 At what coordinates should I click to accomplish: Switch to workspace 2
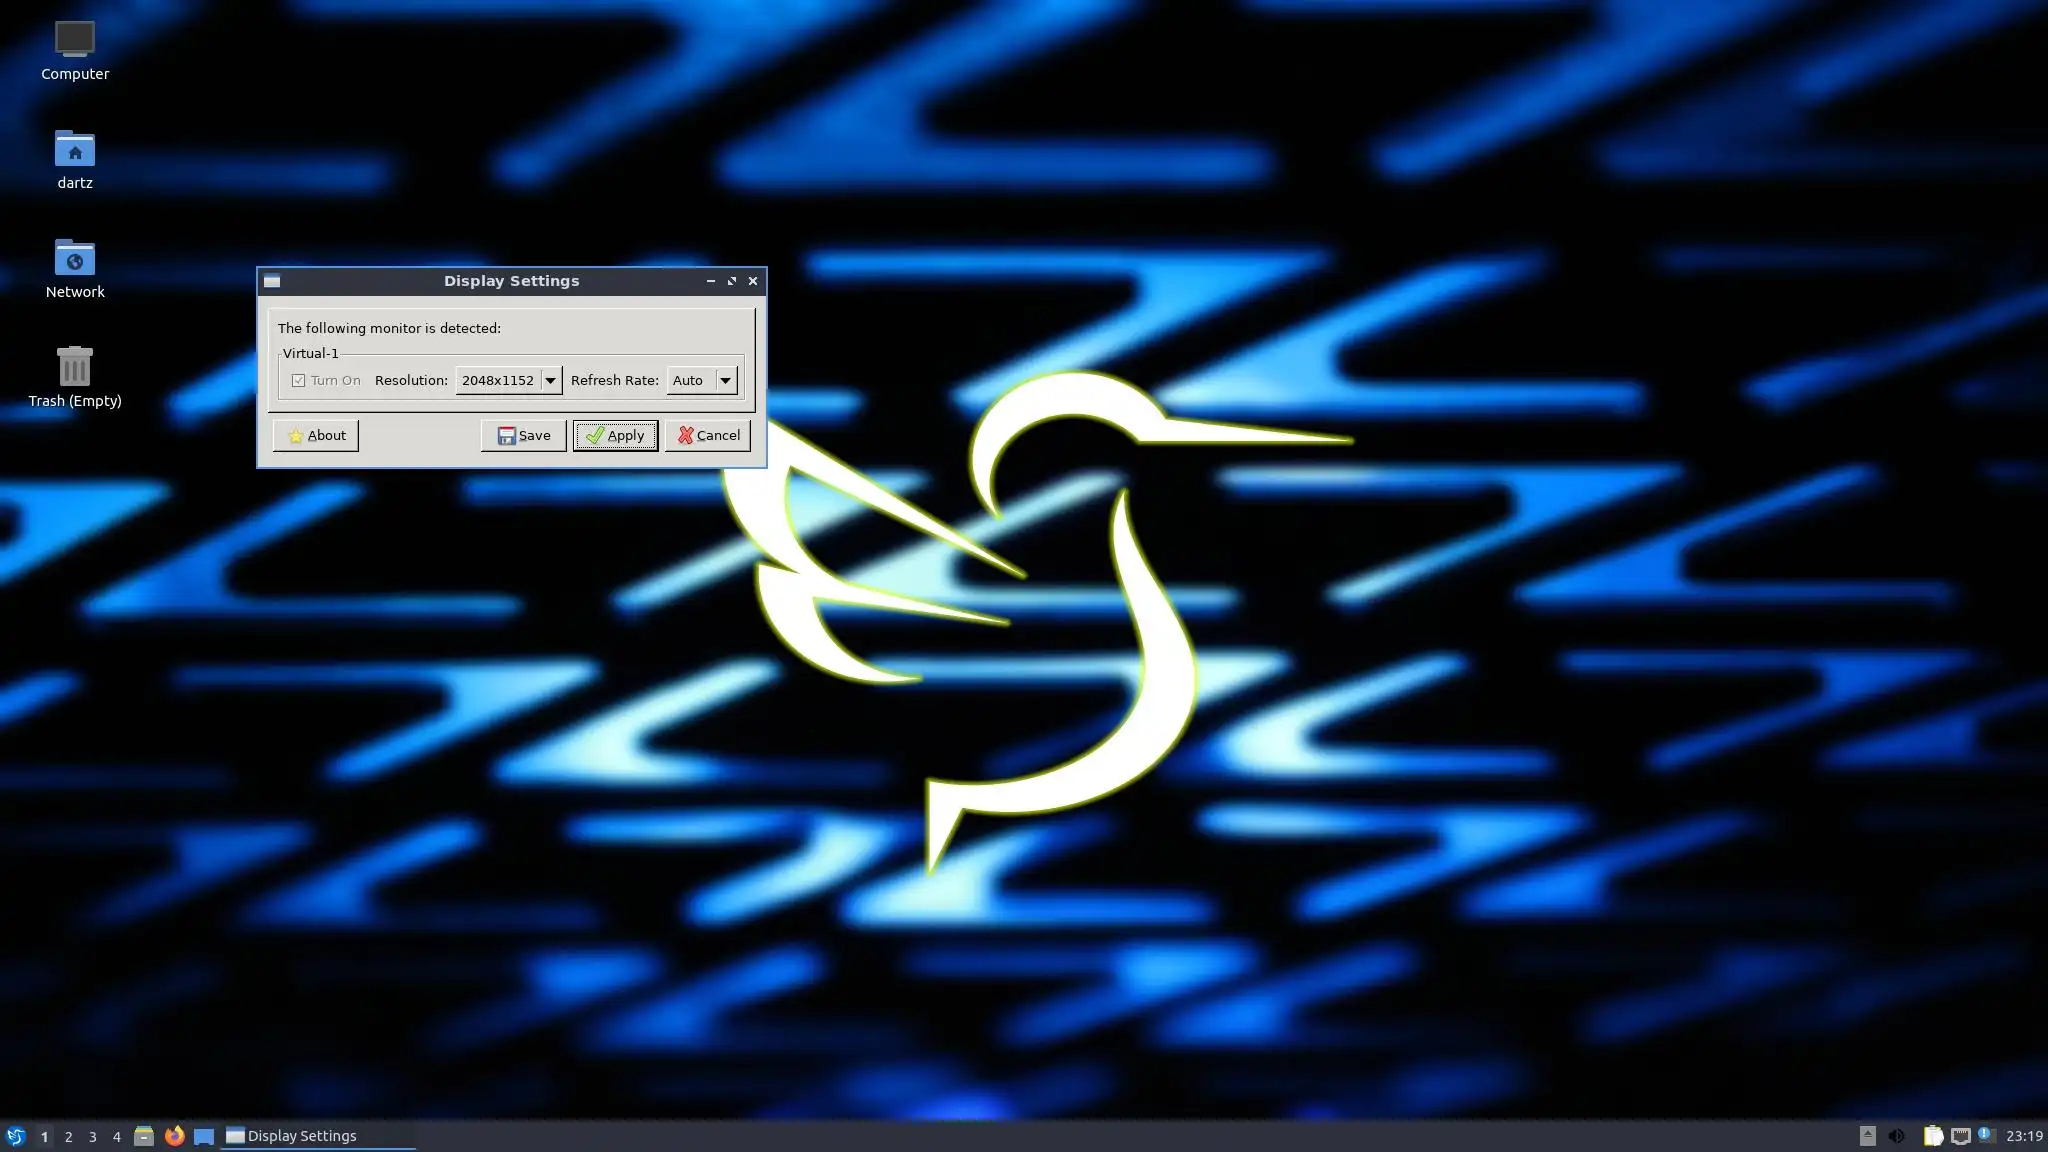pos(68,1136)
